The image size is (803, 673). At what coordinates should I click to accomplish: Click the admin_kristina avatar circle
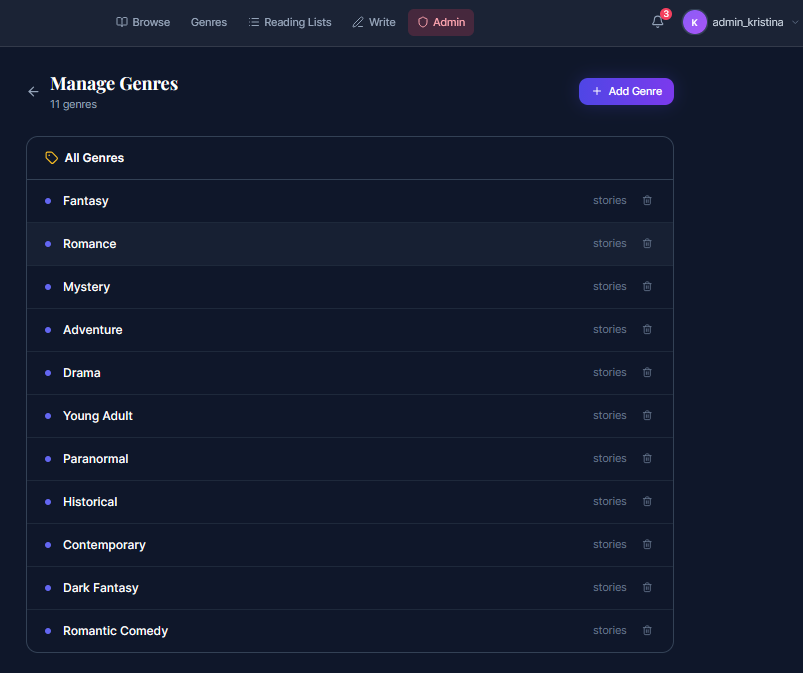click(694, 22)
